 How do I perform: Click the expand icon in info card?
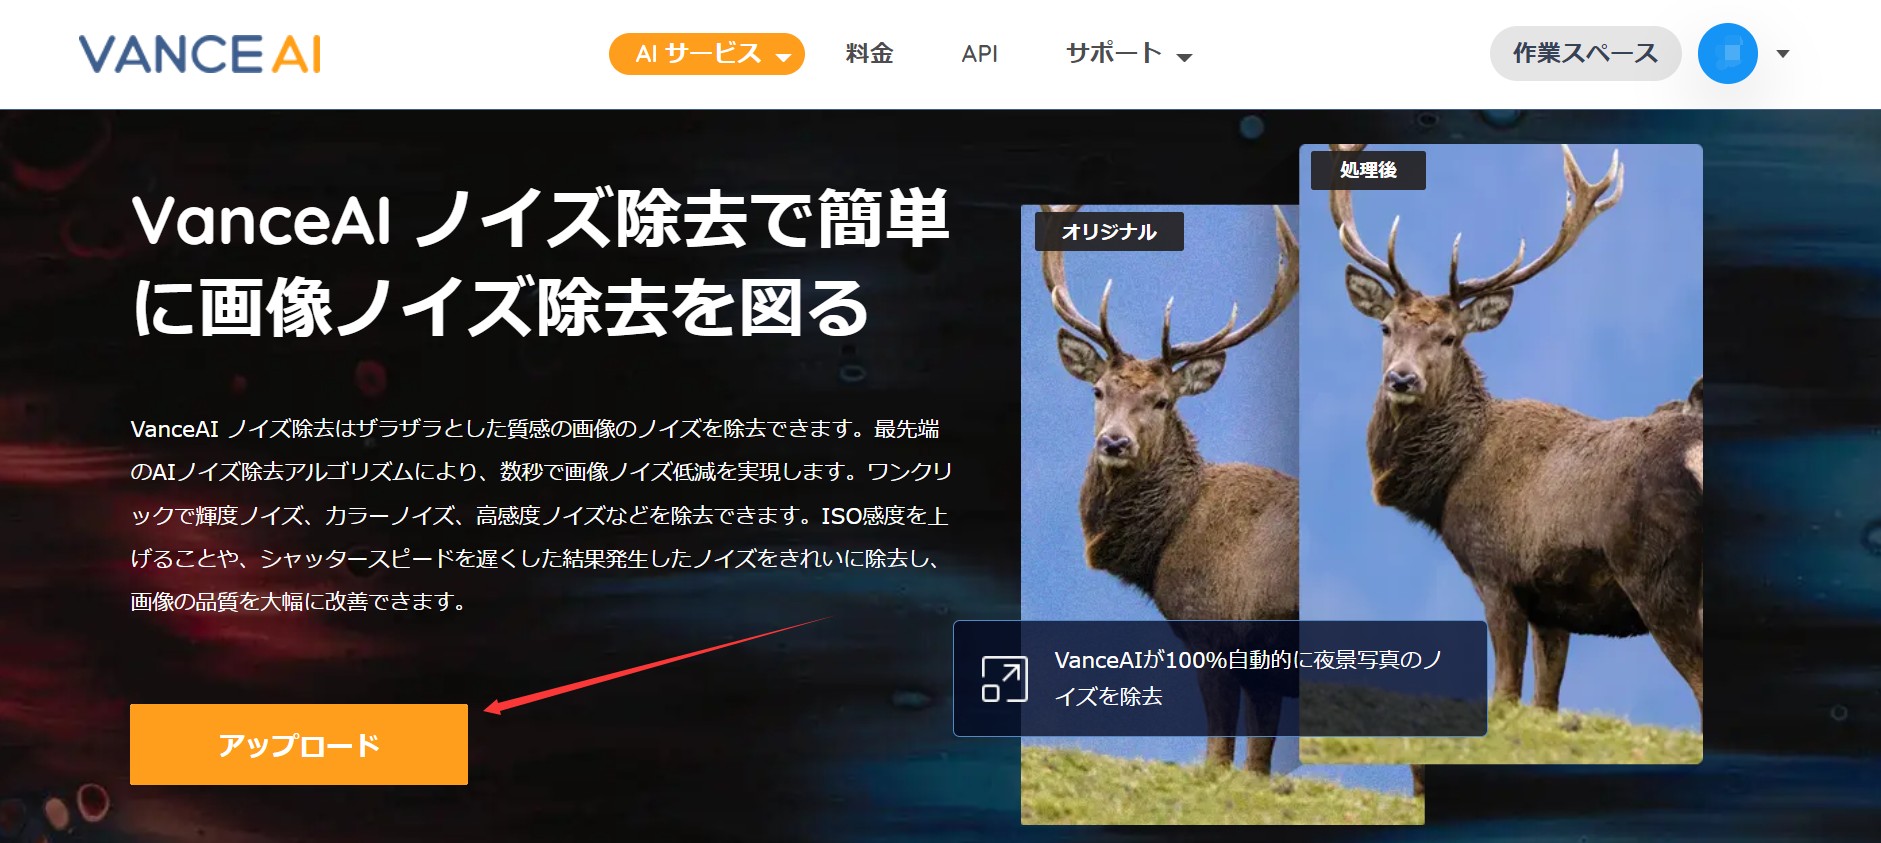tap(1004, 679)
